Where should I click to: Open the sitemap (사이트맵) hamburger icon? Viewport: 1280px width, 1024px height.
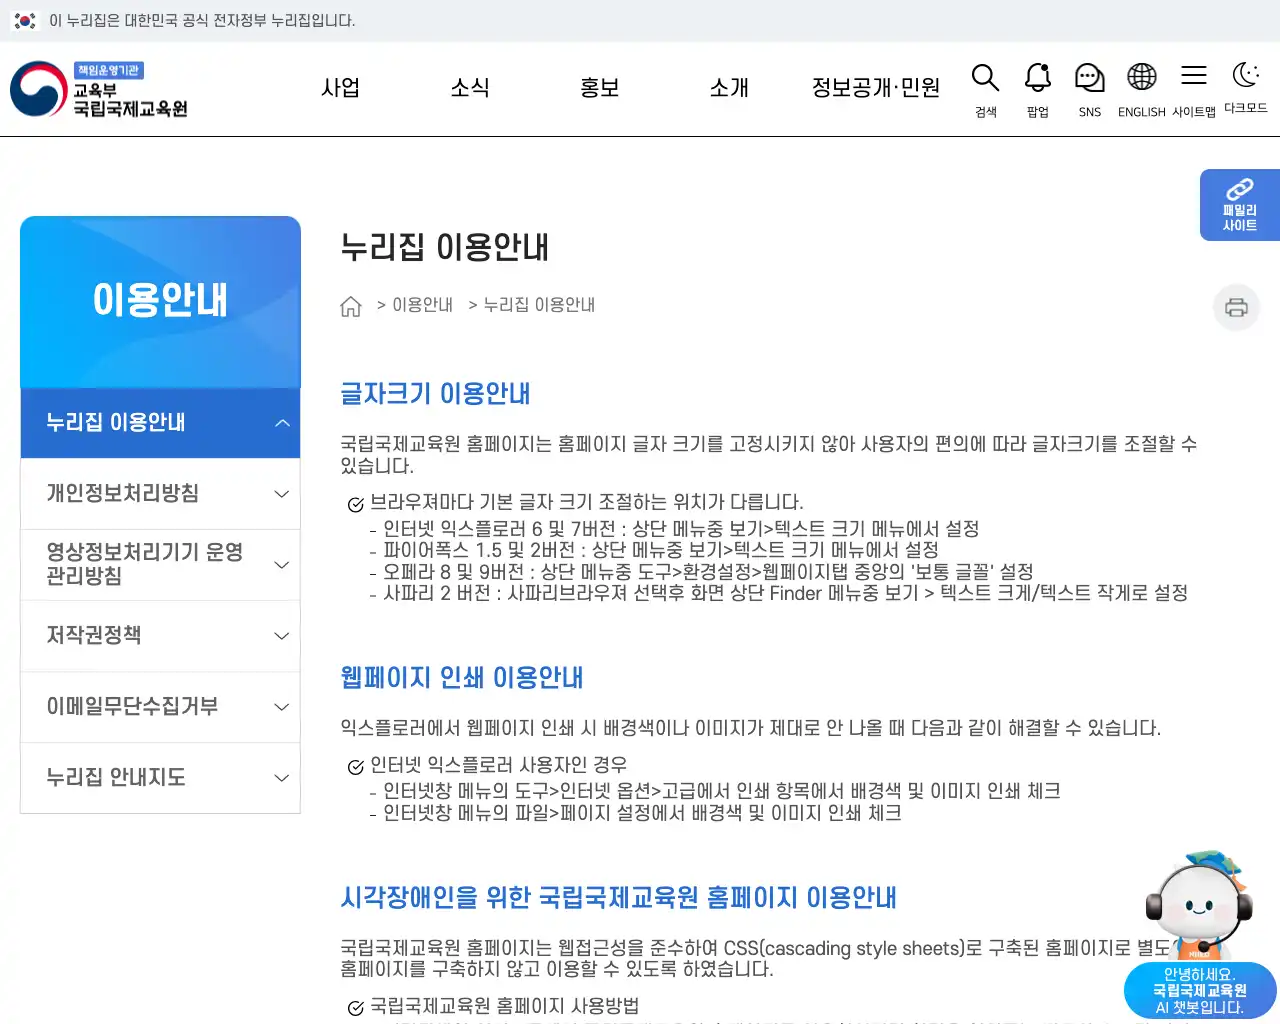(1194, 77)
